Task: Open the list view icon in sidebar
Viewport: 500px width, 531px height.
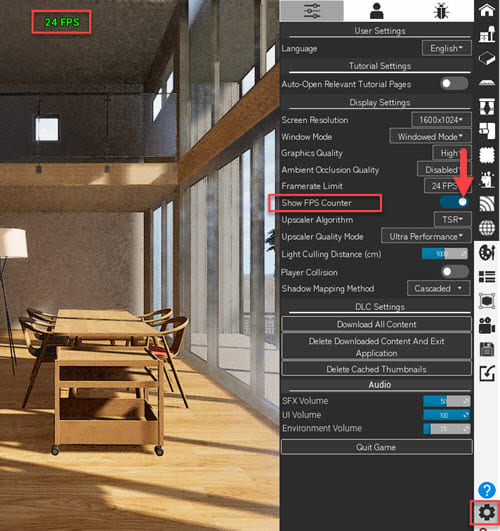Action: (x=487, y=277)
